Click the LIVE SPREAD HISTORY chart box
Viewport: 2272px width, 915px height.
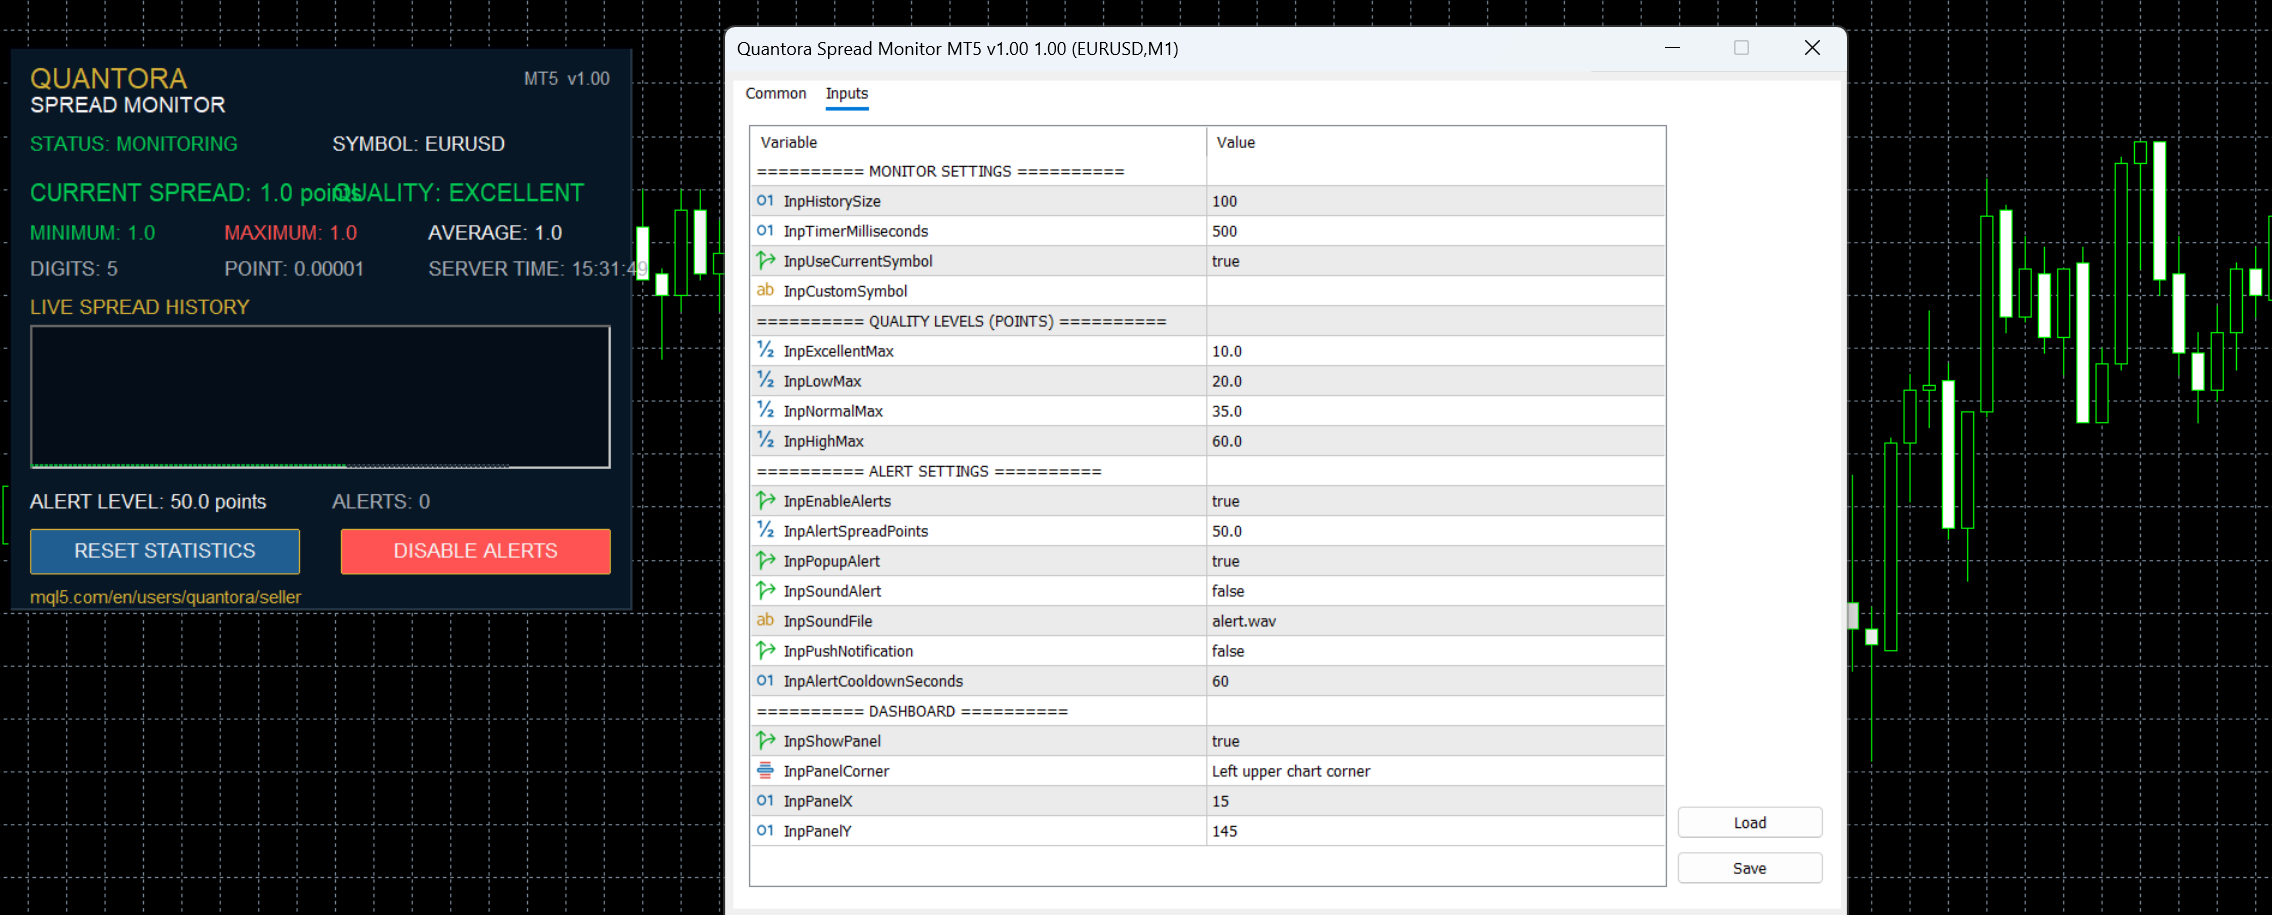point(320,396)
